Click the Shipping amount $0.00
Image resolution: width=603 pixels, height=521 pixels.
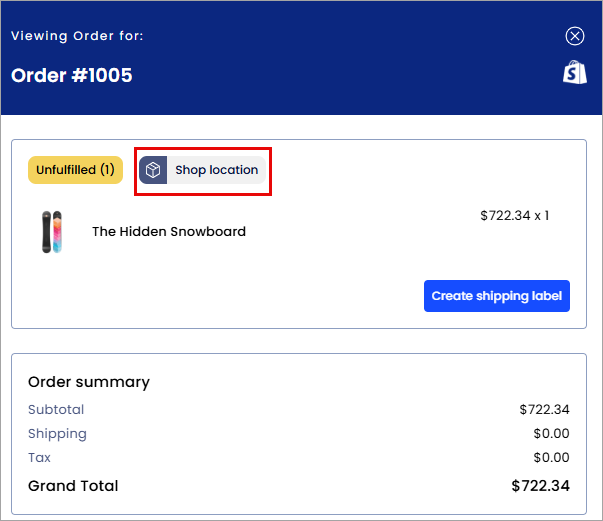(x=551, y=434)
